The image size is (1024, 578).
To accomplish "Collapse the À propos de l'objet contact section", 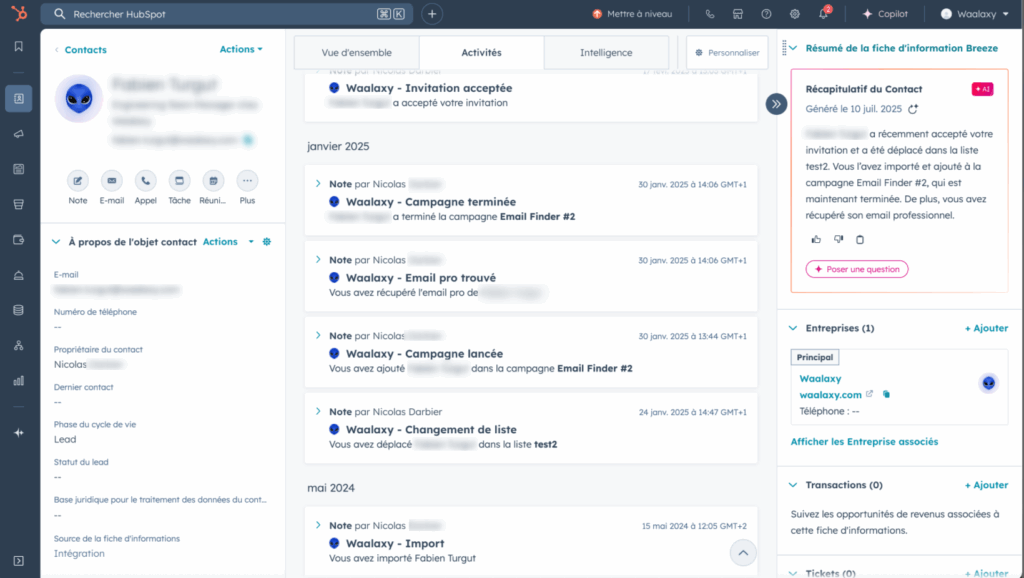I will tap(56, 242).
